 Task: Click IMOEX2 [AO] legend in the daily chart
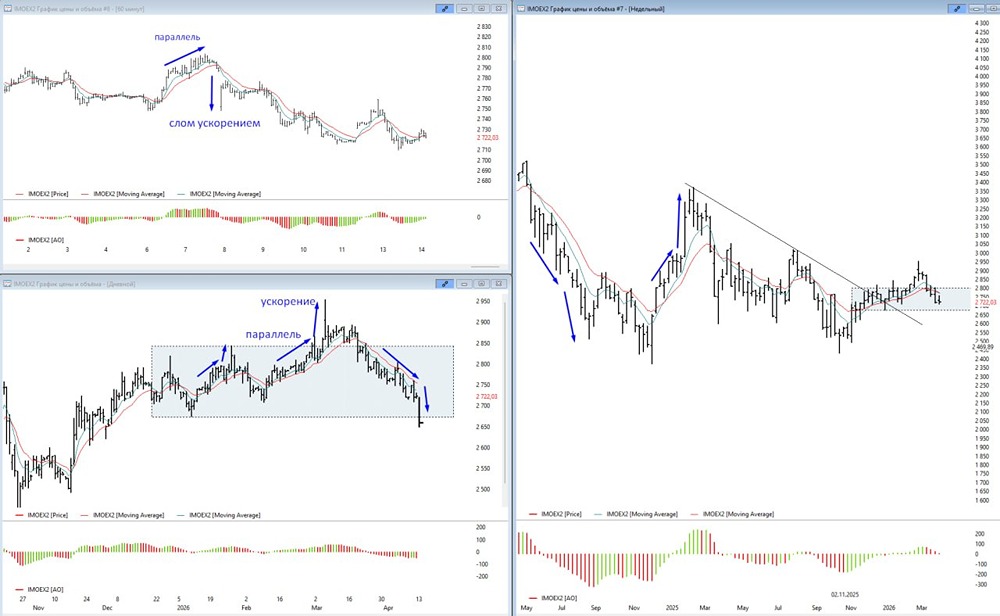pos(40,590)
